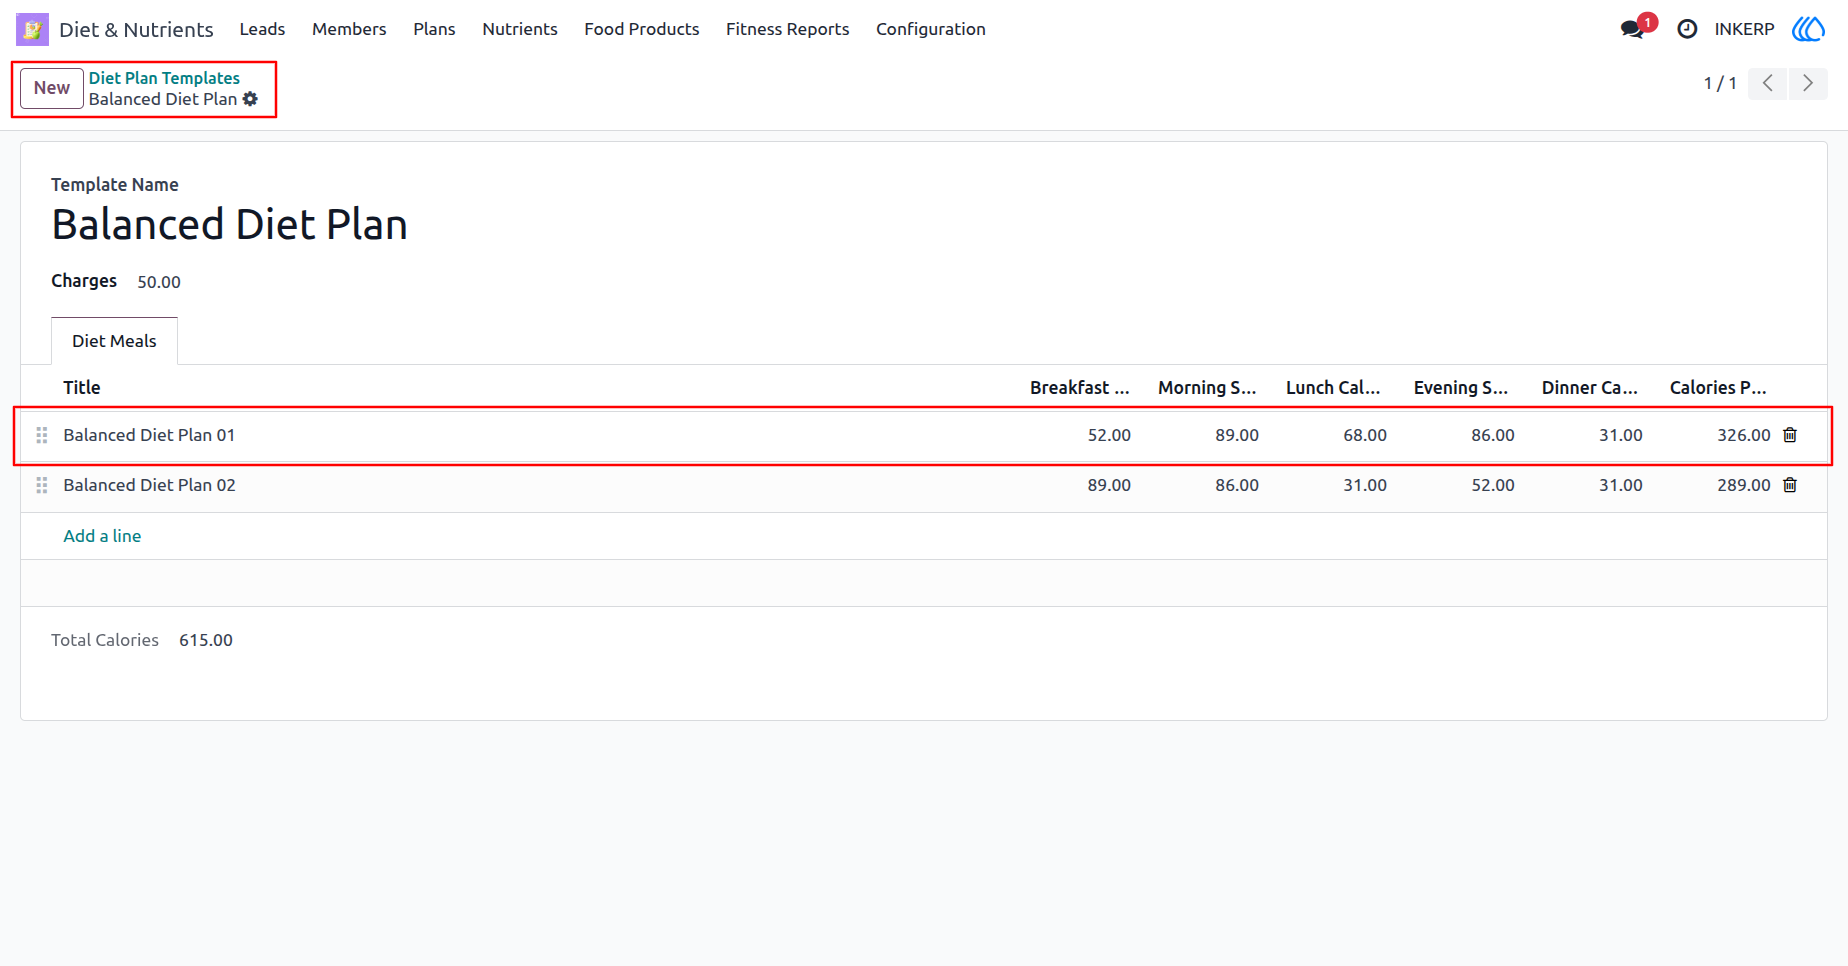This screenshot has height=966, width=1848.
Task: Edit the Charges value 50.00
Action: 159,282
